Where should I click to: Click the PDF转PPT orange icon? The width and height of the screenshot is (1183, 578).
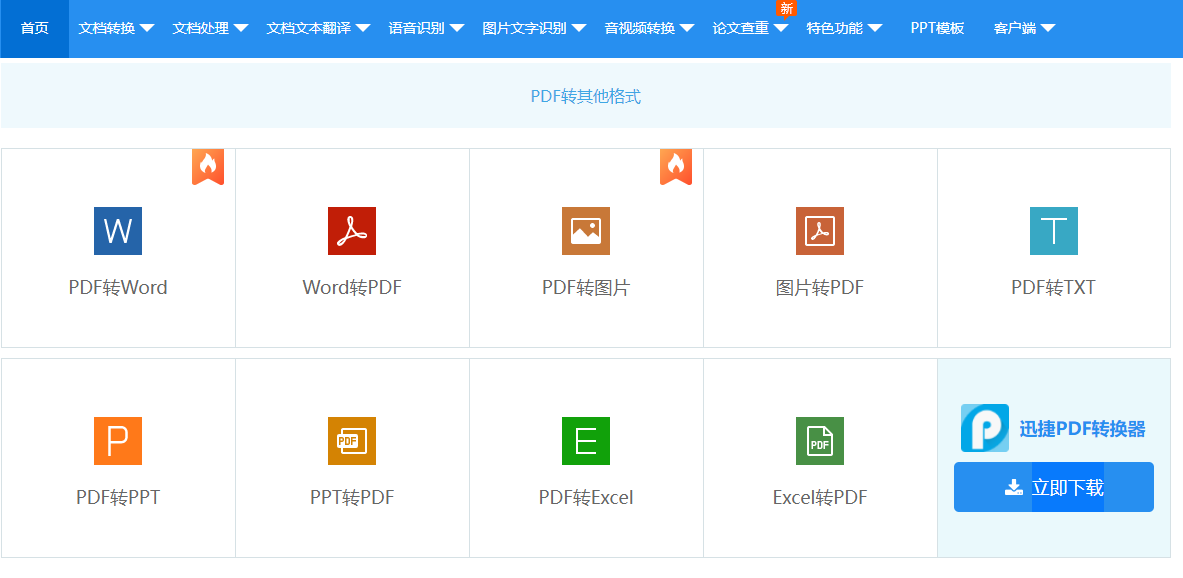click(117, 441)
